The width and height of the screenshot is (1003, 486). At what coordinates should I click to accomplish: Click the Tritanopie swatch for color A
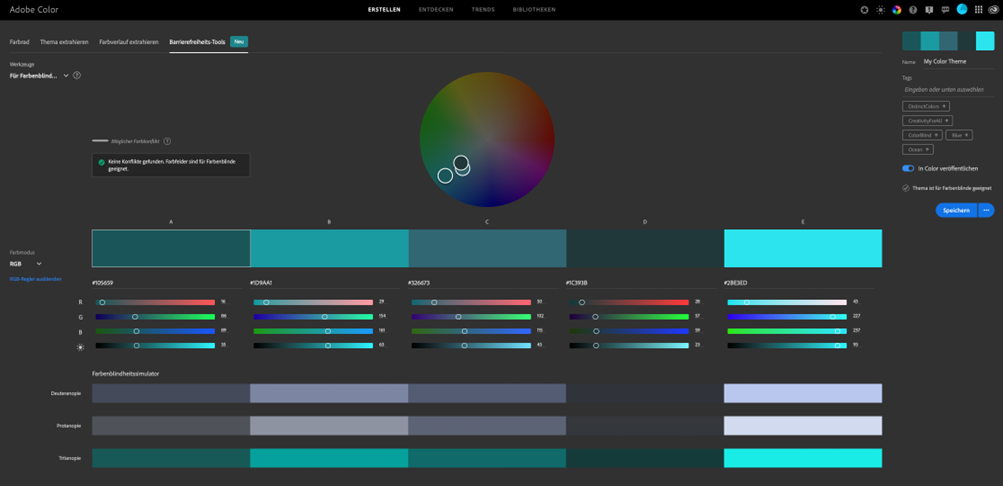click(171, 458)
